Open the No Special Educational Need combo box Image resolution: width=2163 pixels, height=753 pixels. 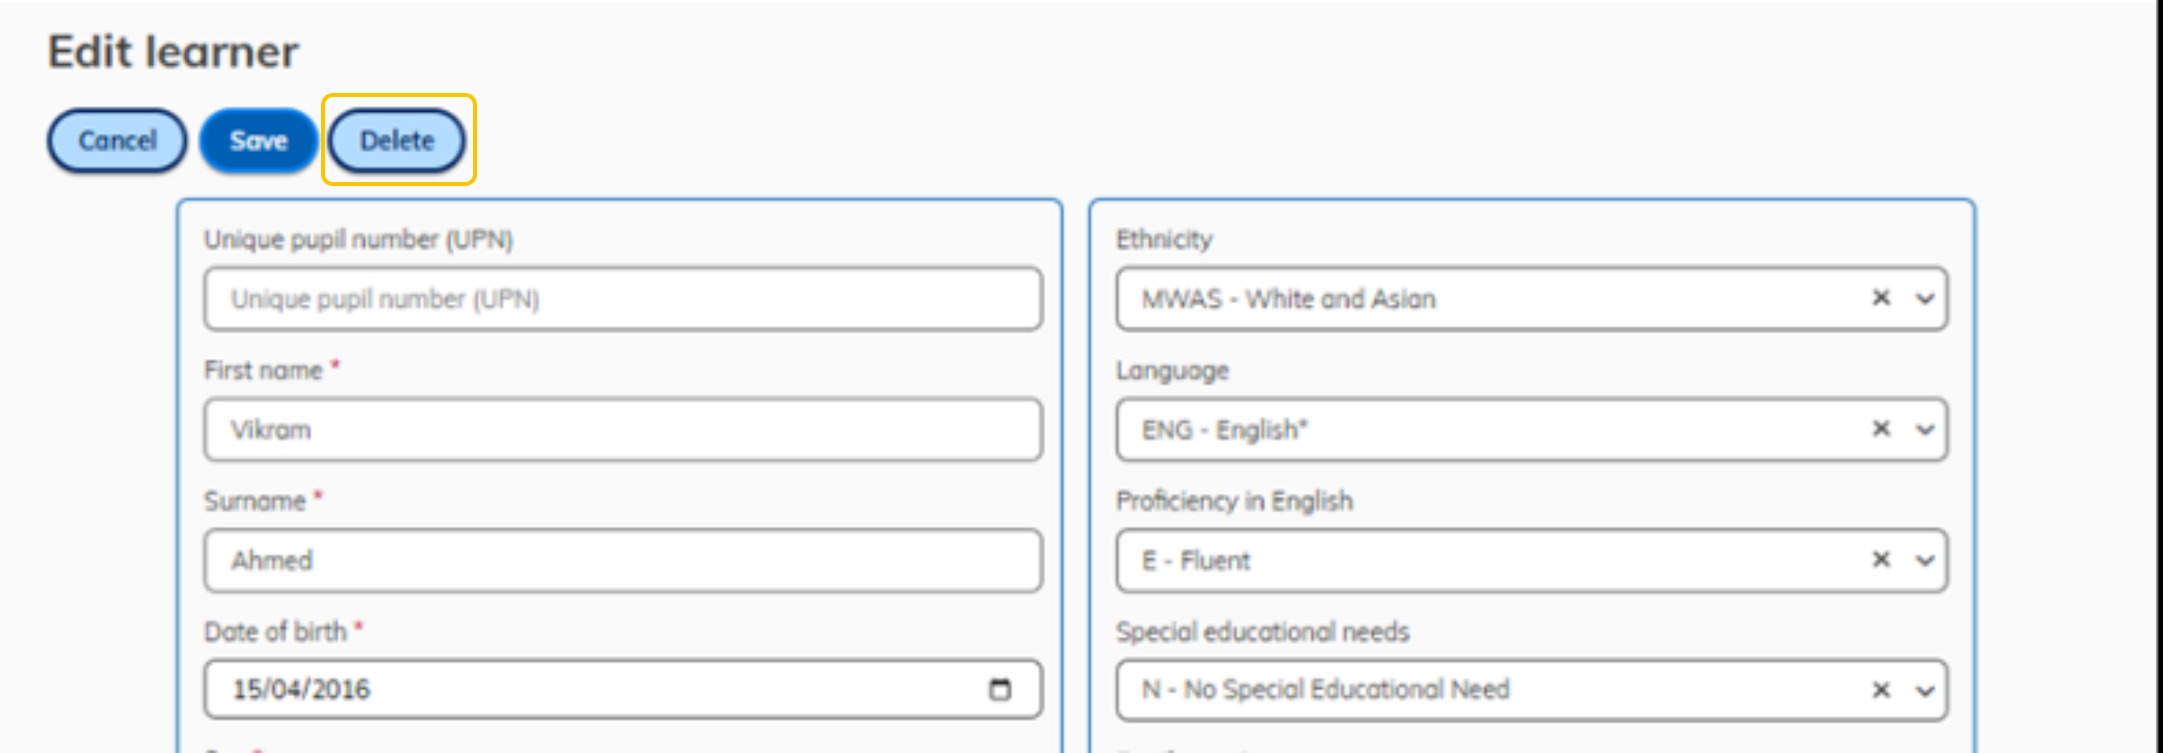1532,690
